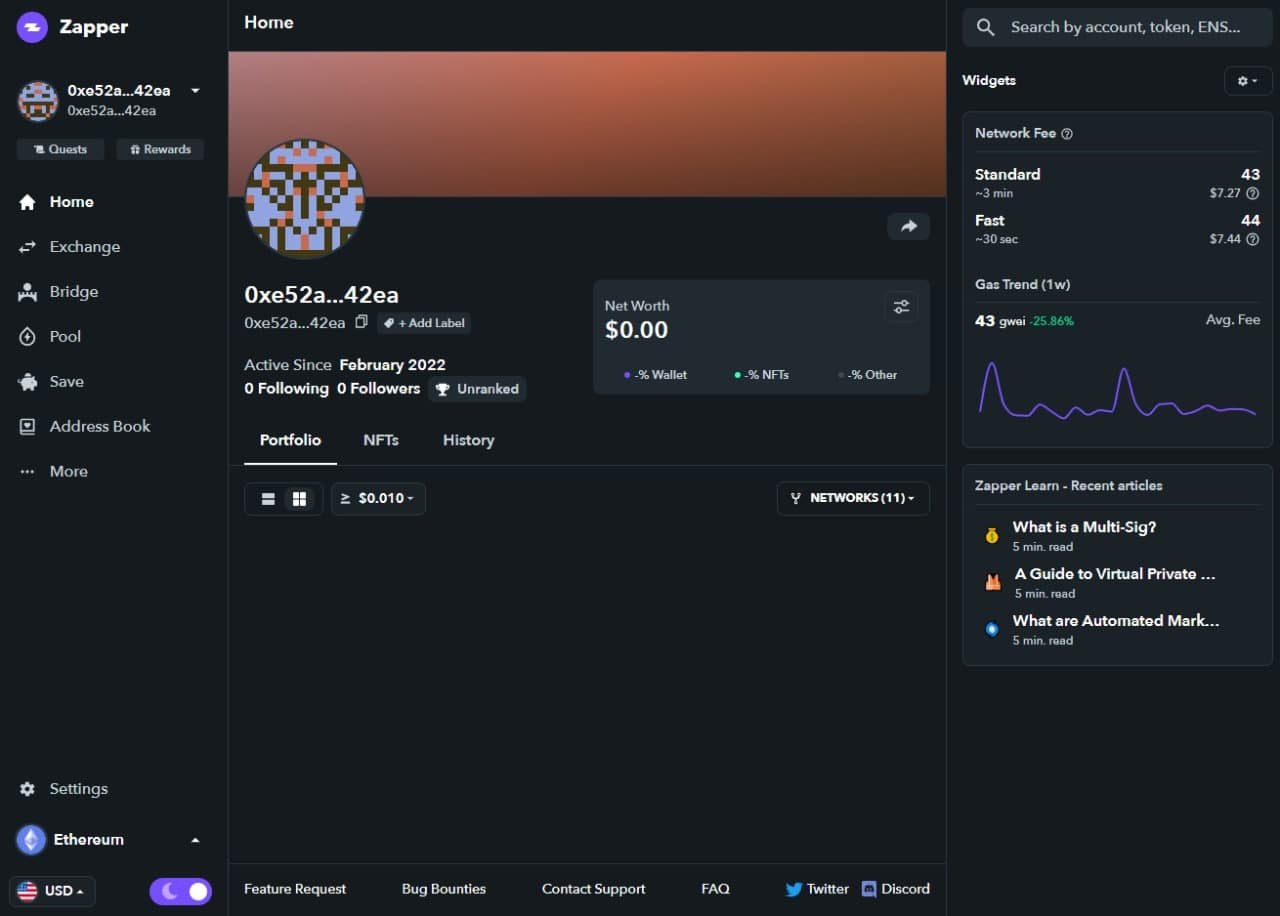
Task: Open the History tab
Action: (x=468, y=440)
